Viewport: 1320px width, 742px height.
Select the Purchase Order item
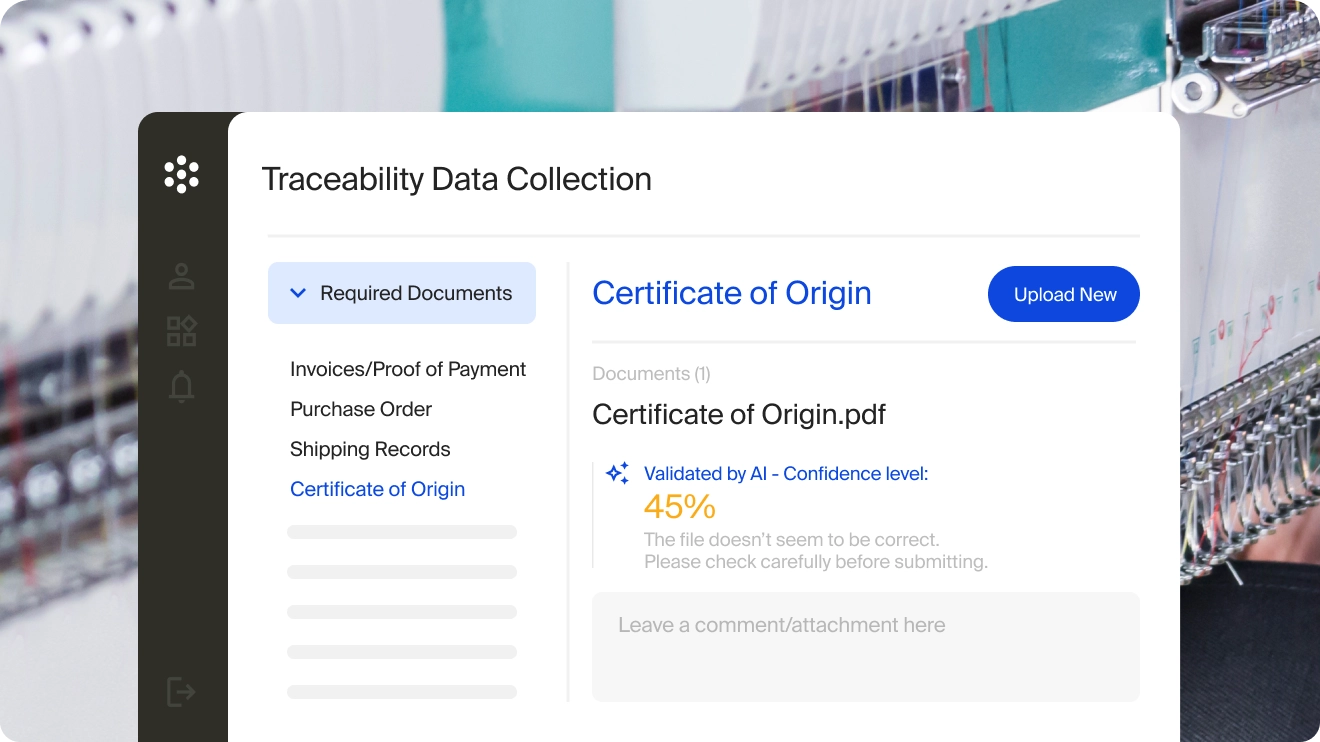pyautogui.click(x=361, y=409)
